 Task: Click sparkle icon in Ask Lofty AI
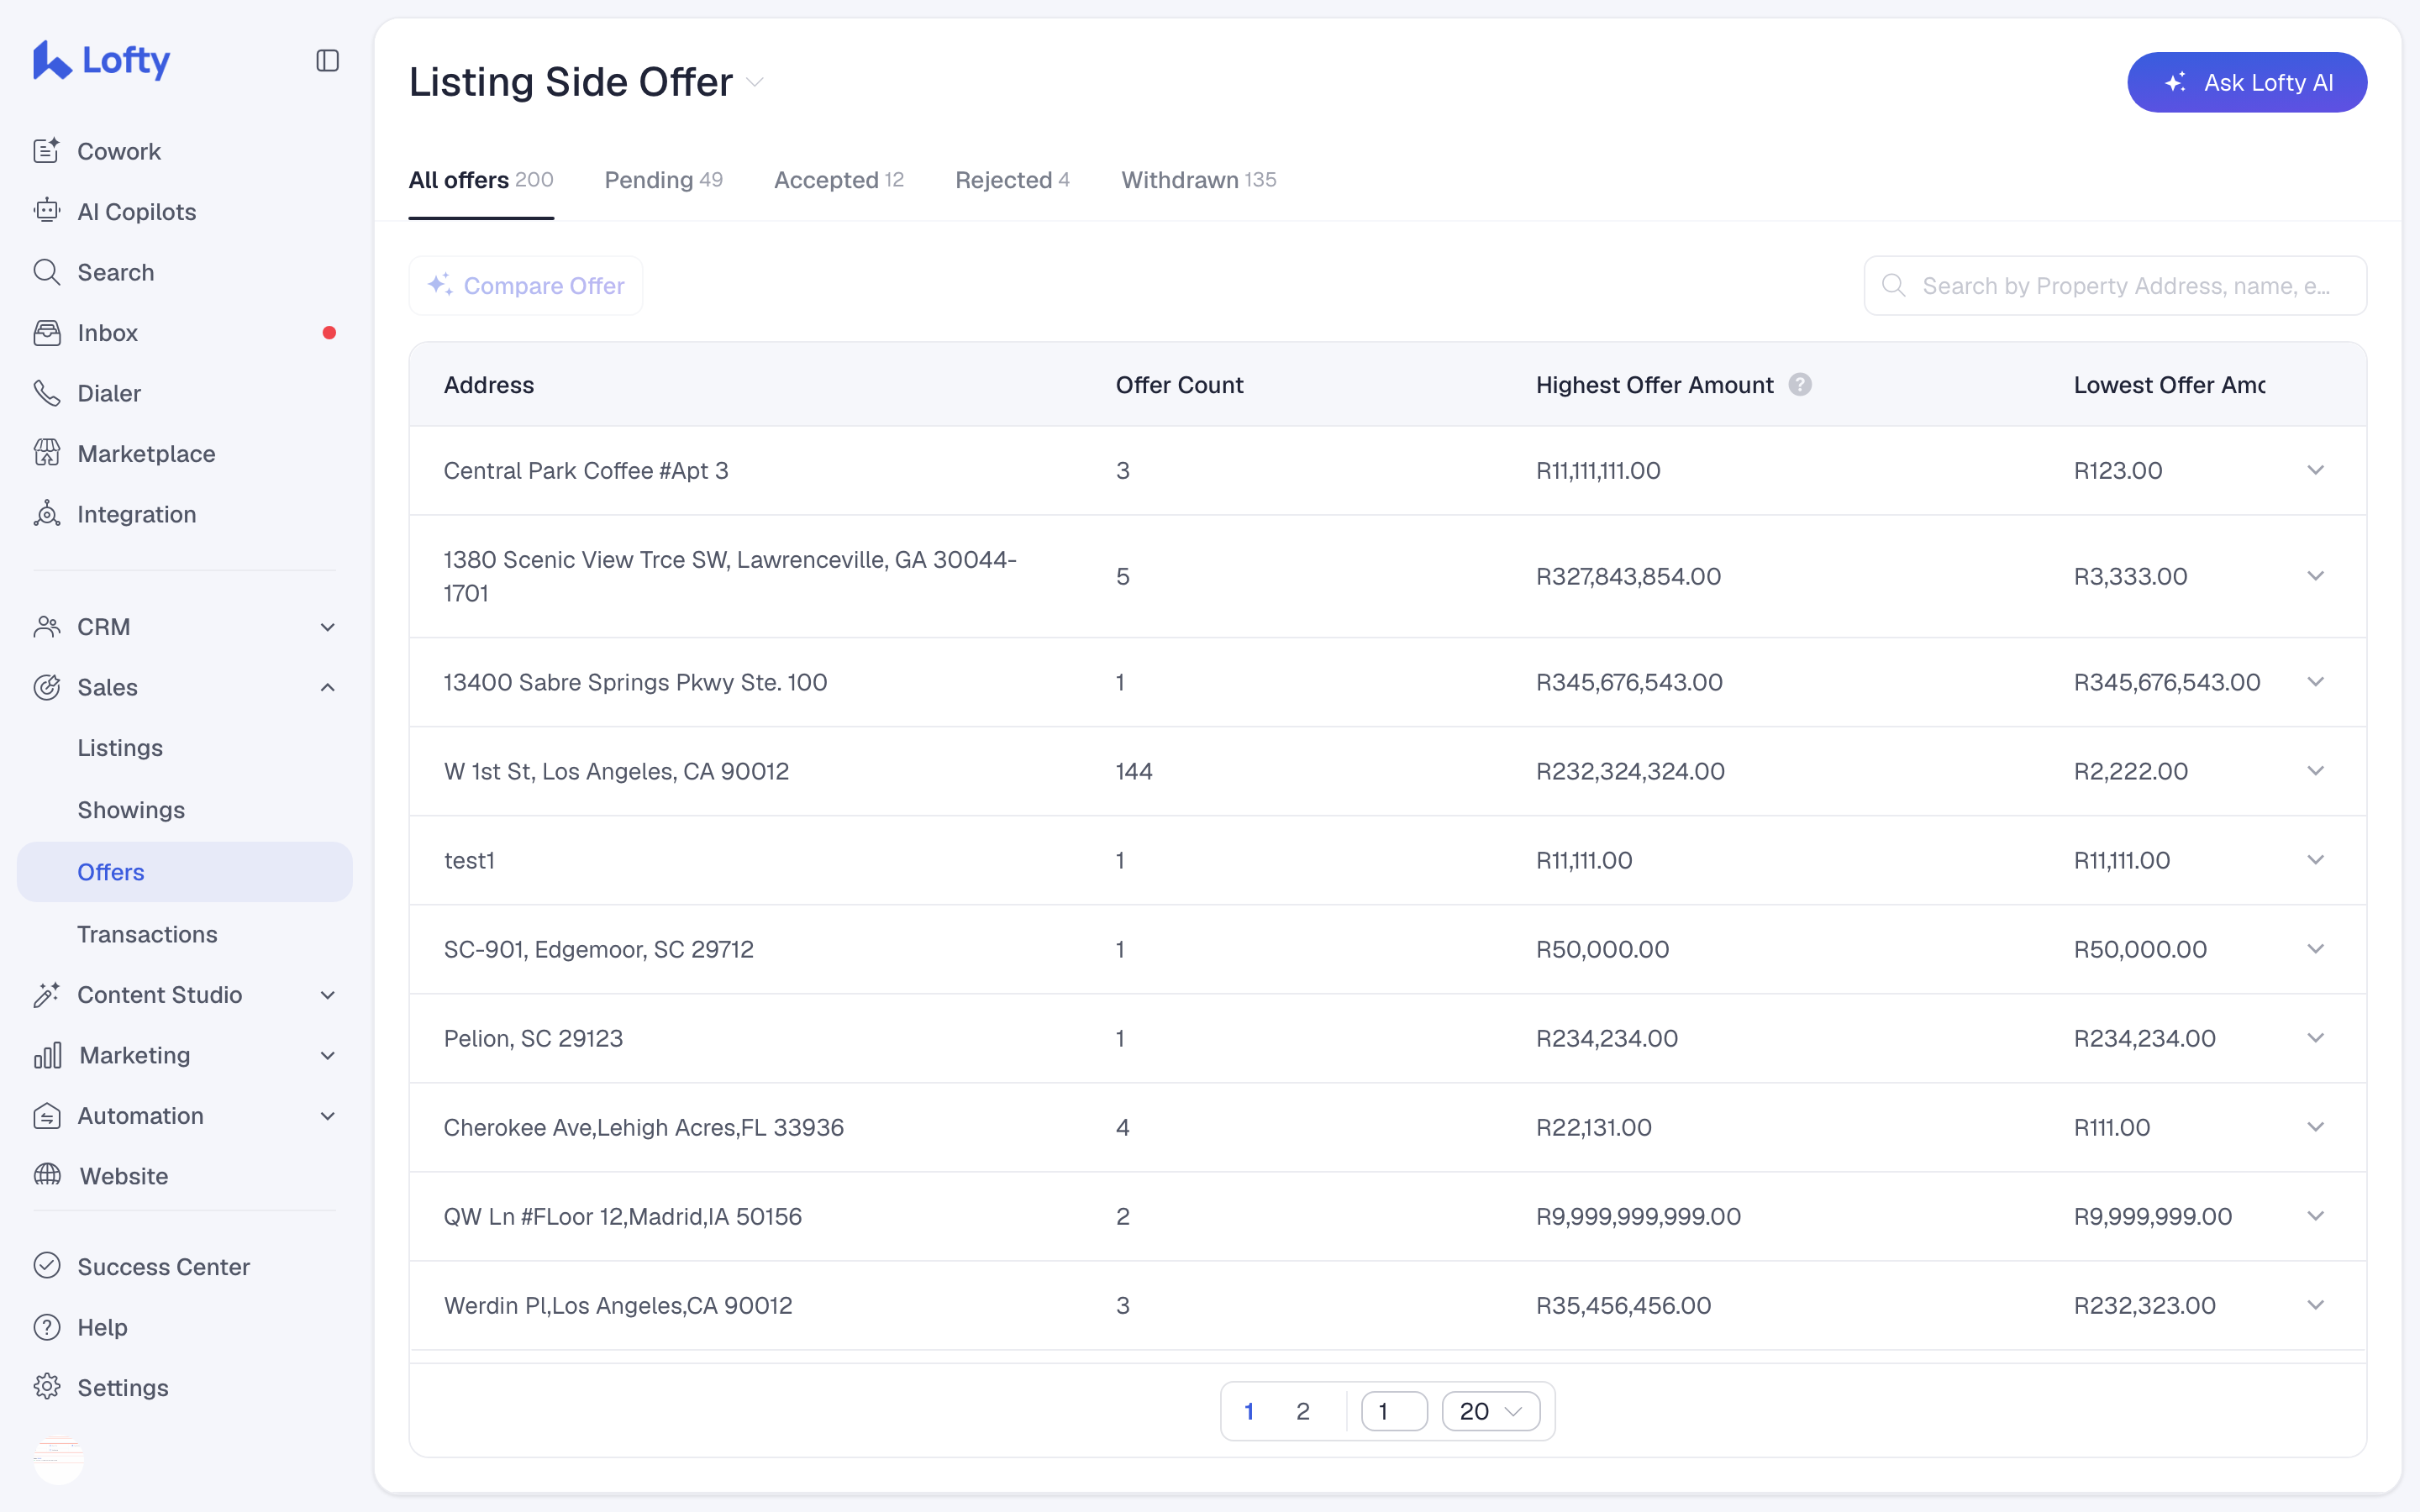coord(2175,83)
